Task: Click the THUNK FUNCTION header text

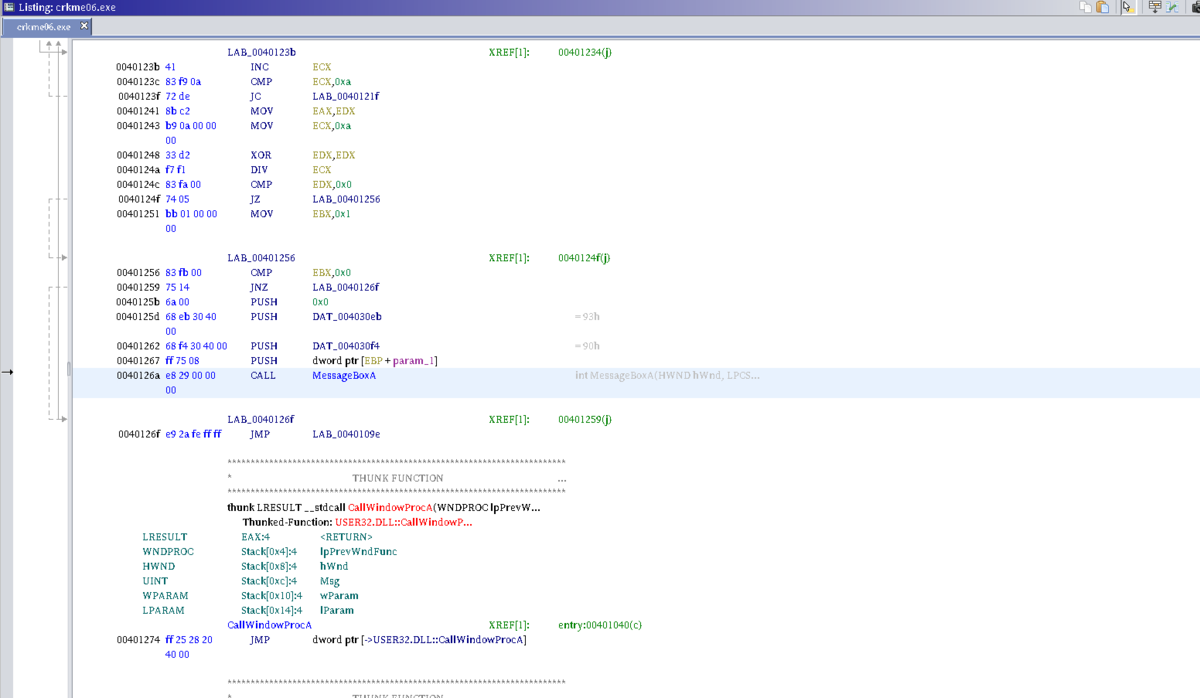Action: click(398, 478)
